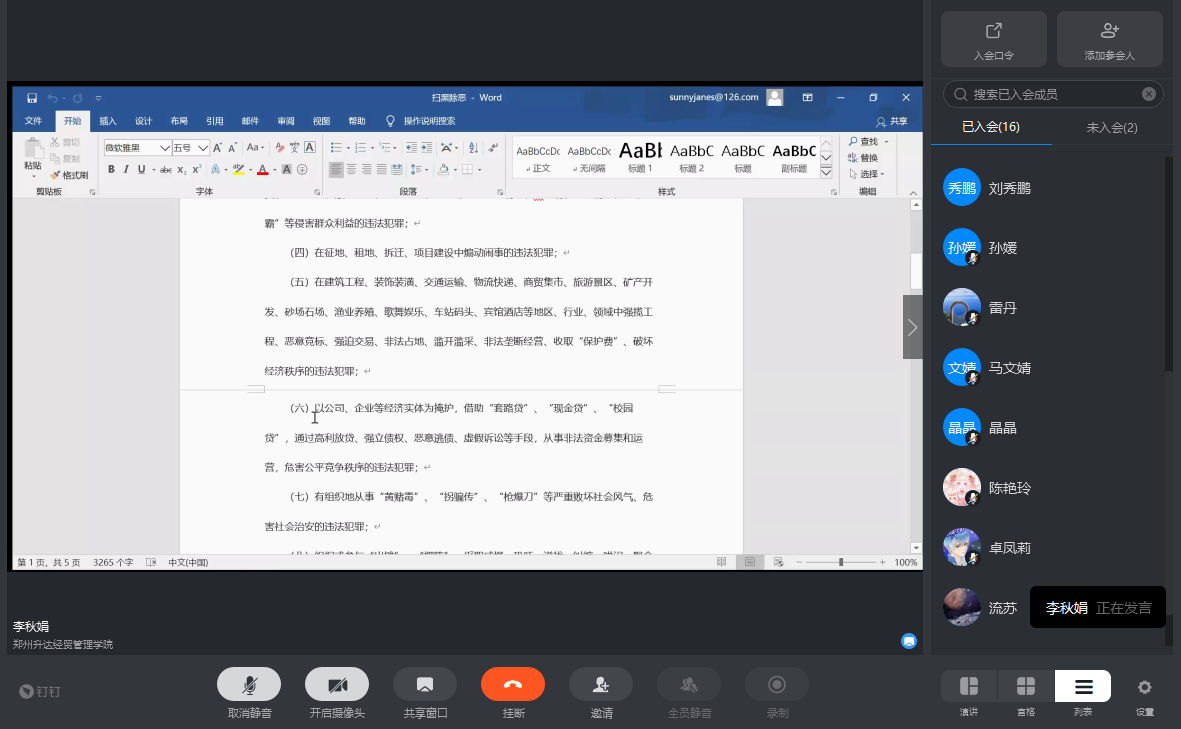Switch to 未入会(2) tab
Viewport: 1181px width, 729px height.
pos(1112,127)
